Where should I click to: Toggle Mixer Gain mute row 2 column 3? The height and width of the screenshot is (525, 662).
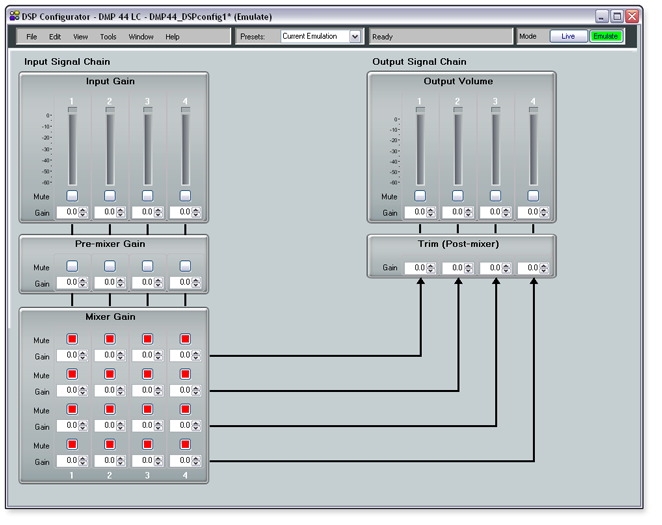pyautogui.click(x=147, y=375)
